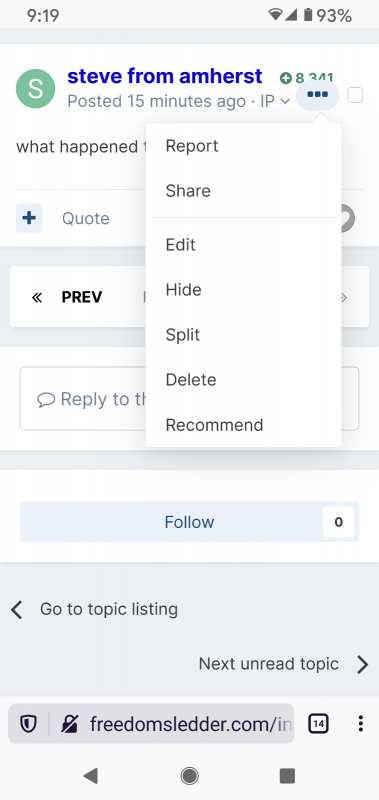The width and height of the screenshot is (379, 800).
Task: Tap the Android recent apps square
Action: [288, 776]
